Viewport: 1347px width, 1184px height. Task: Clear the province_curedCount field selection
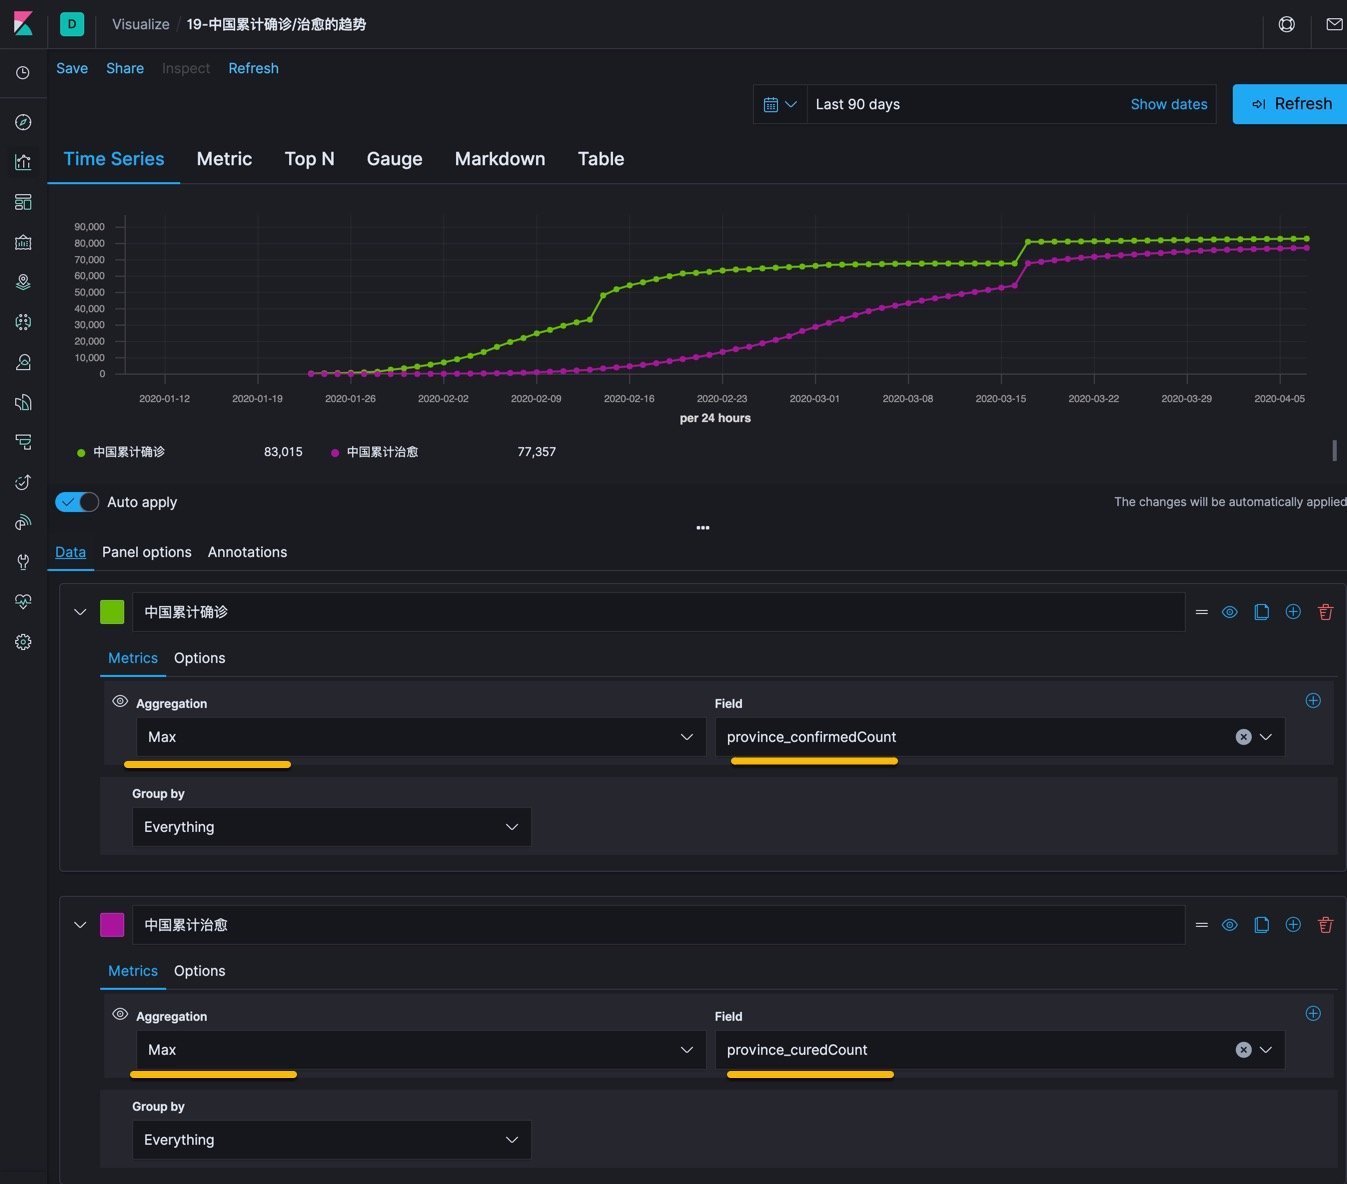coord(1243,1050)
